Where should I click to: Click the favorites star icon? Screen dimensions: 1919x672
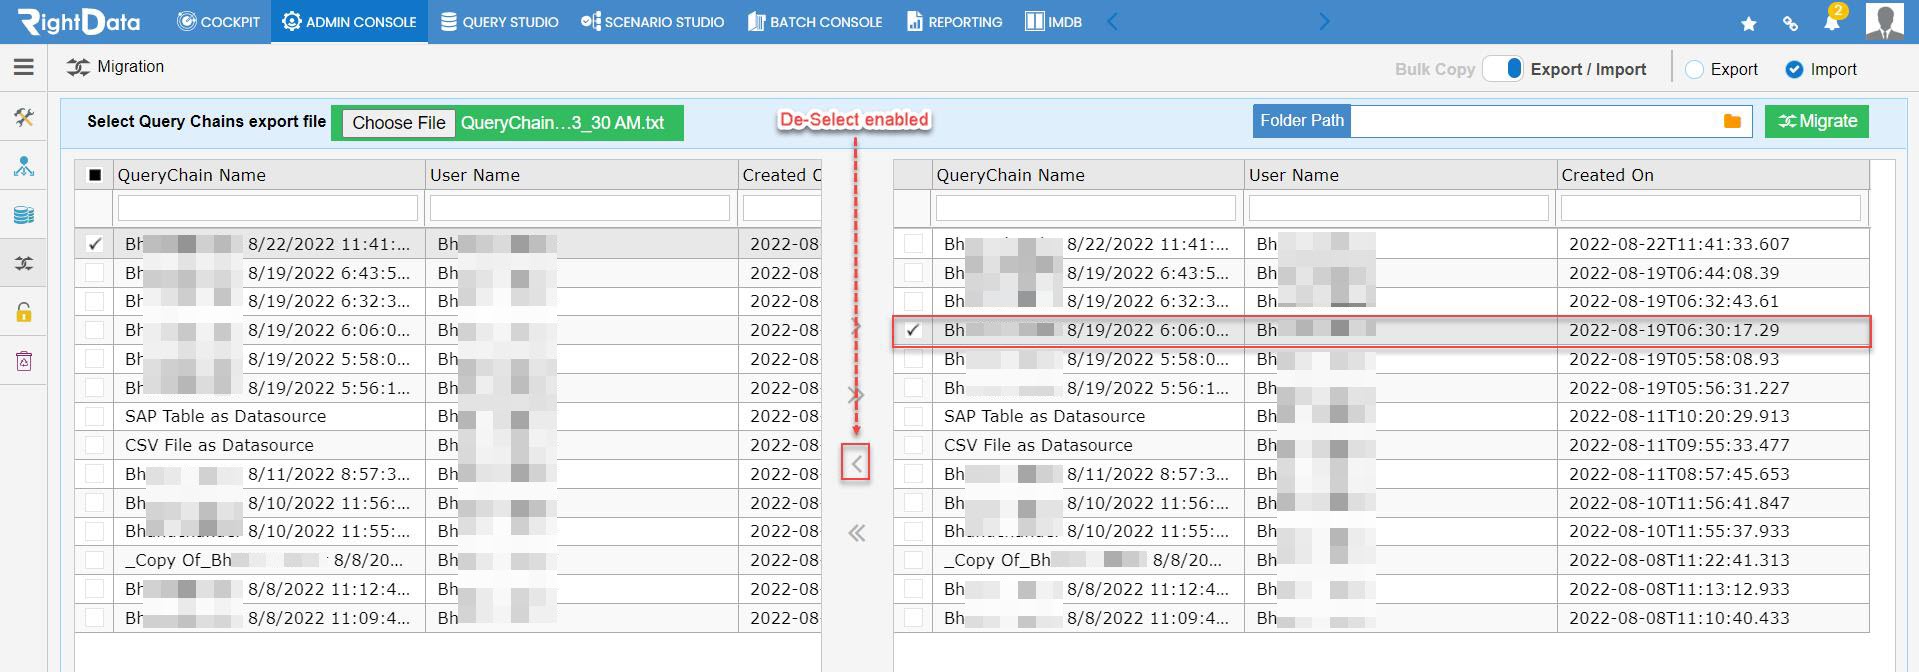[1749, 23]
